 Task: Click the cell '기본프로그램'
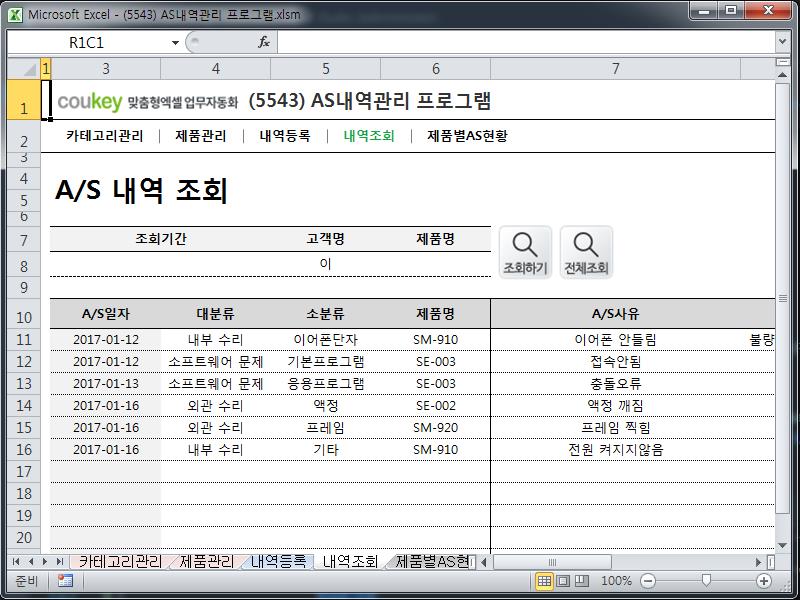point(326,361)
